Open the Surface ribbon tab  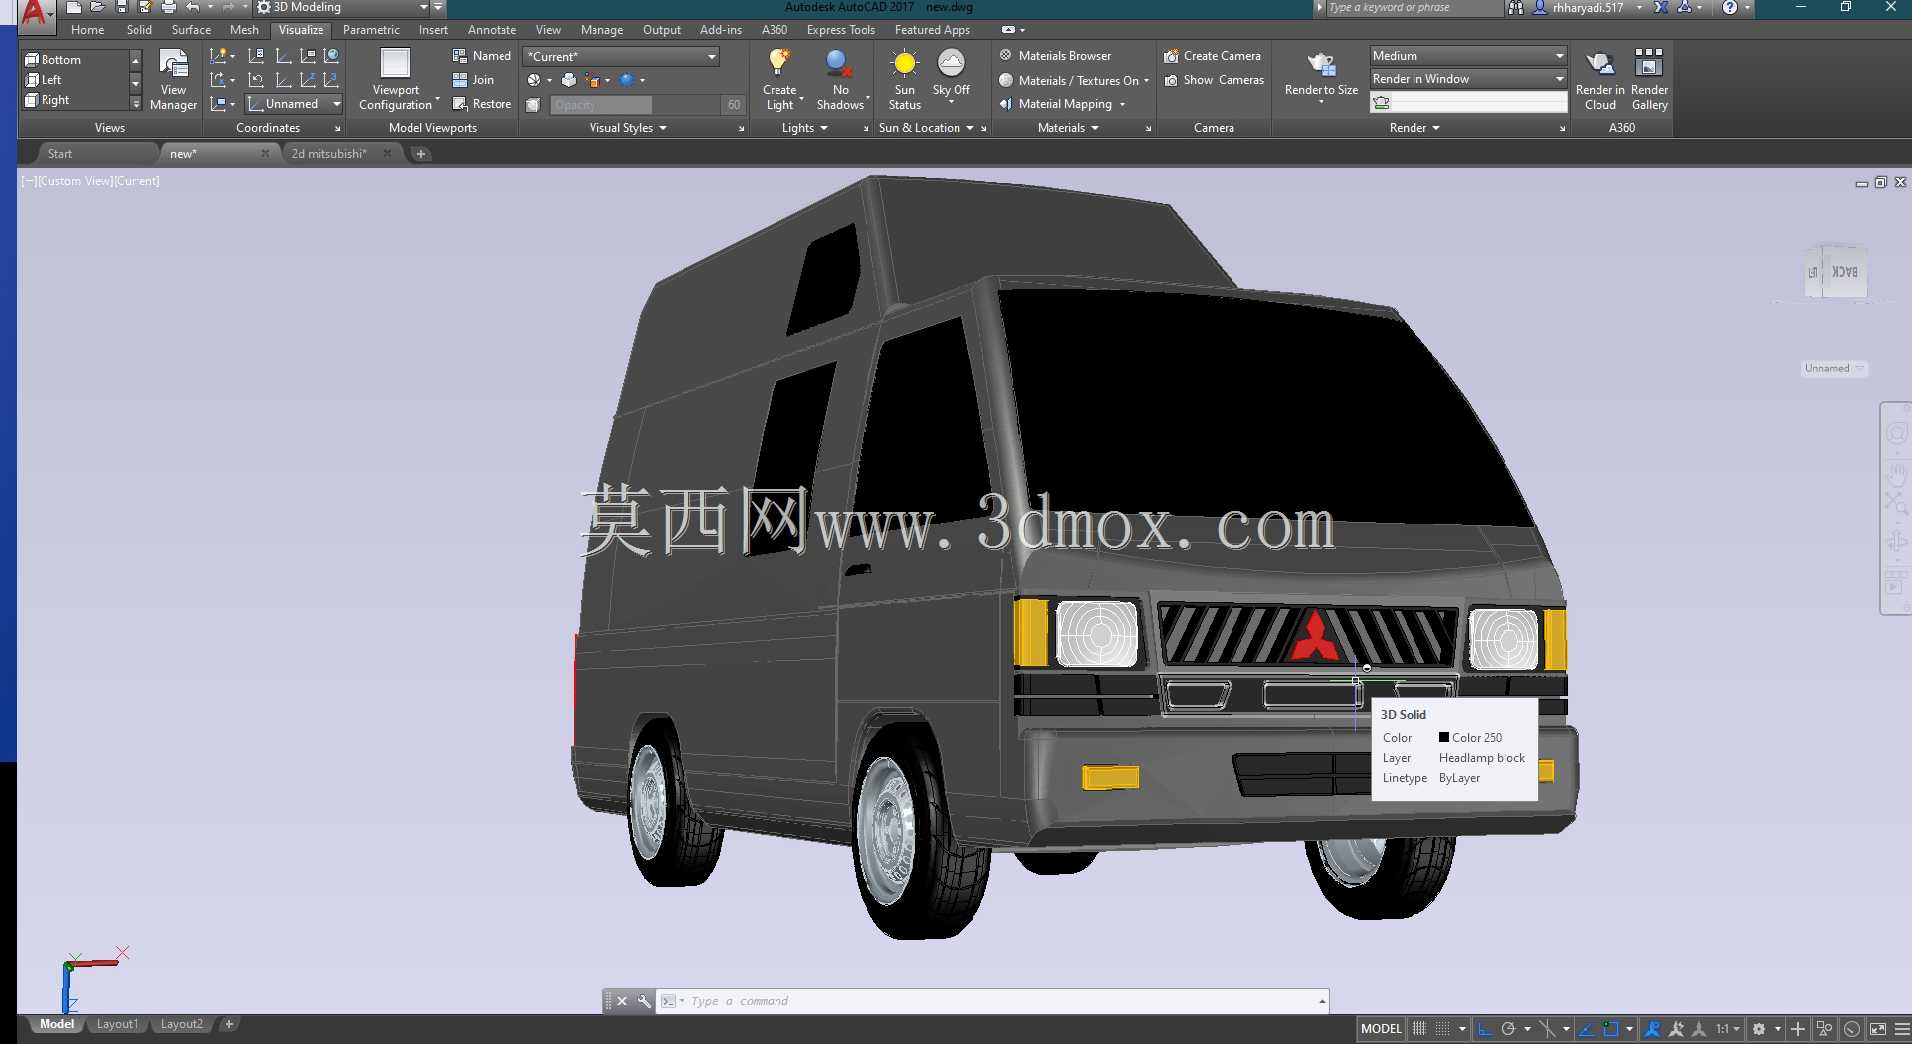coord(191,30)
